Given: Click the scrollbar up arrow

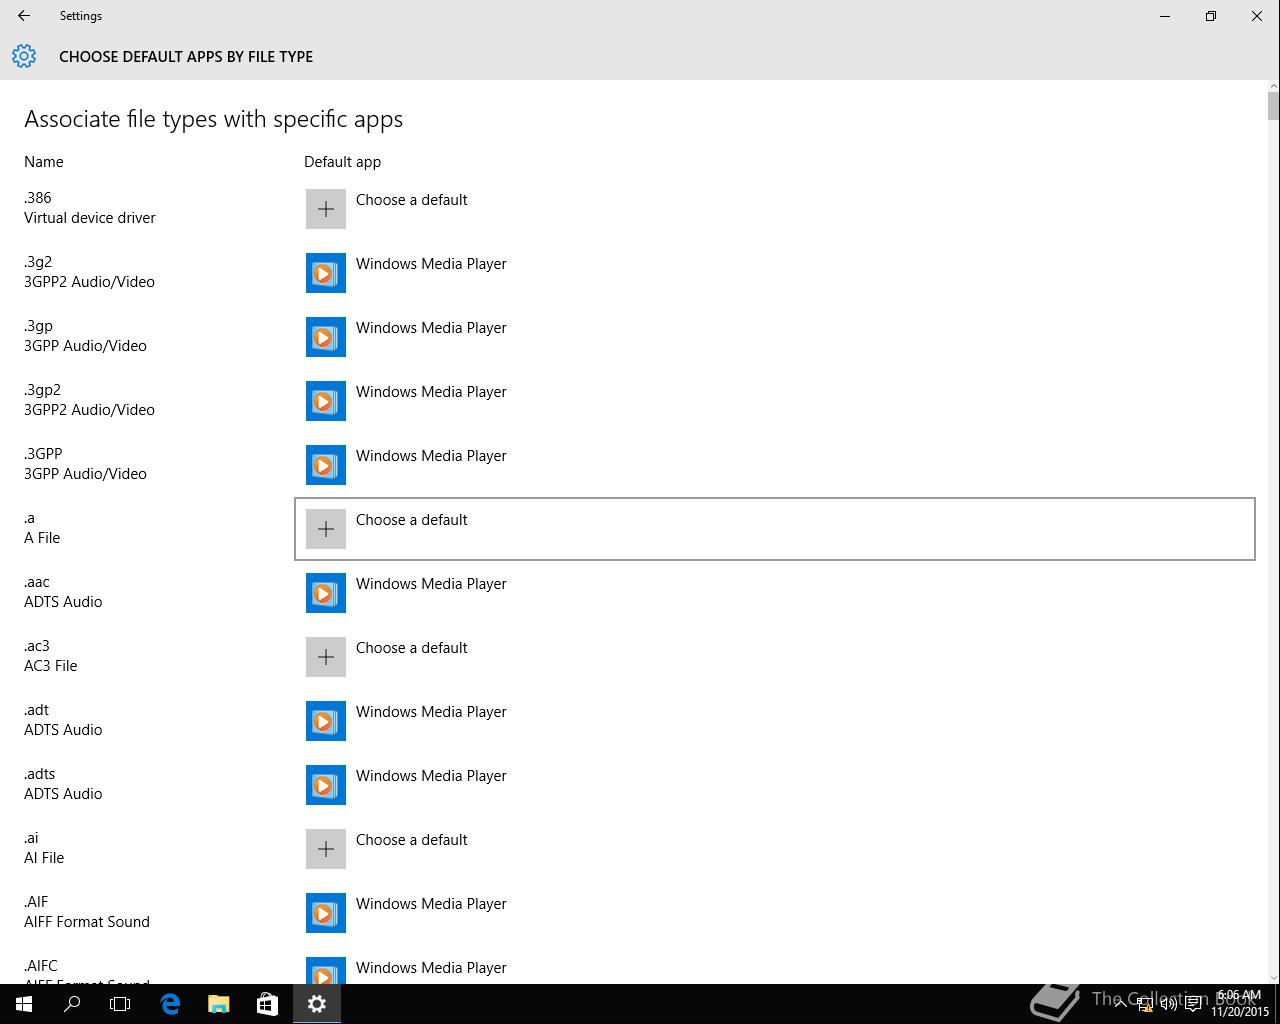Looking at the screenshot, I should click(1273, 87).
